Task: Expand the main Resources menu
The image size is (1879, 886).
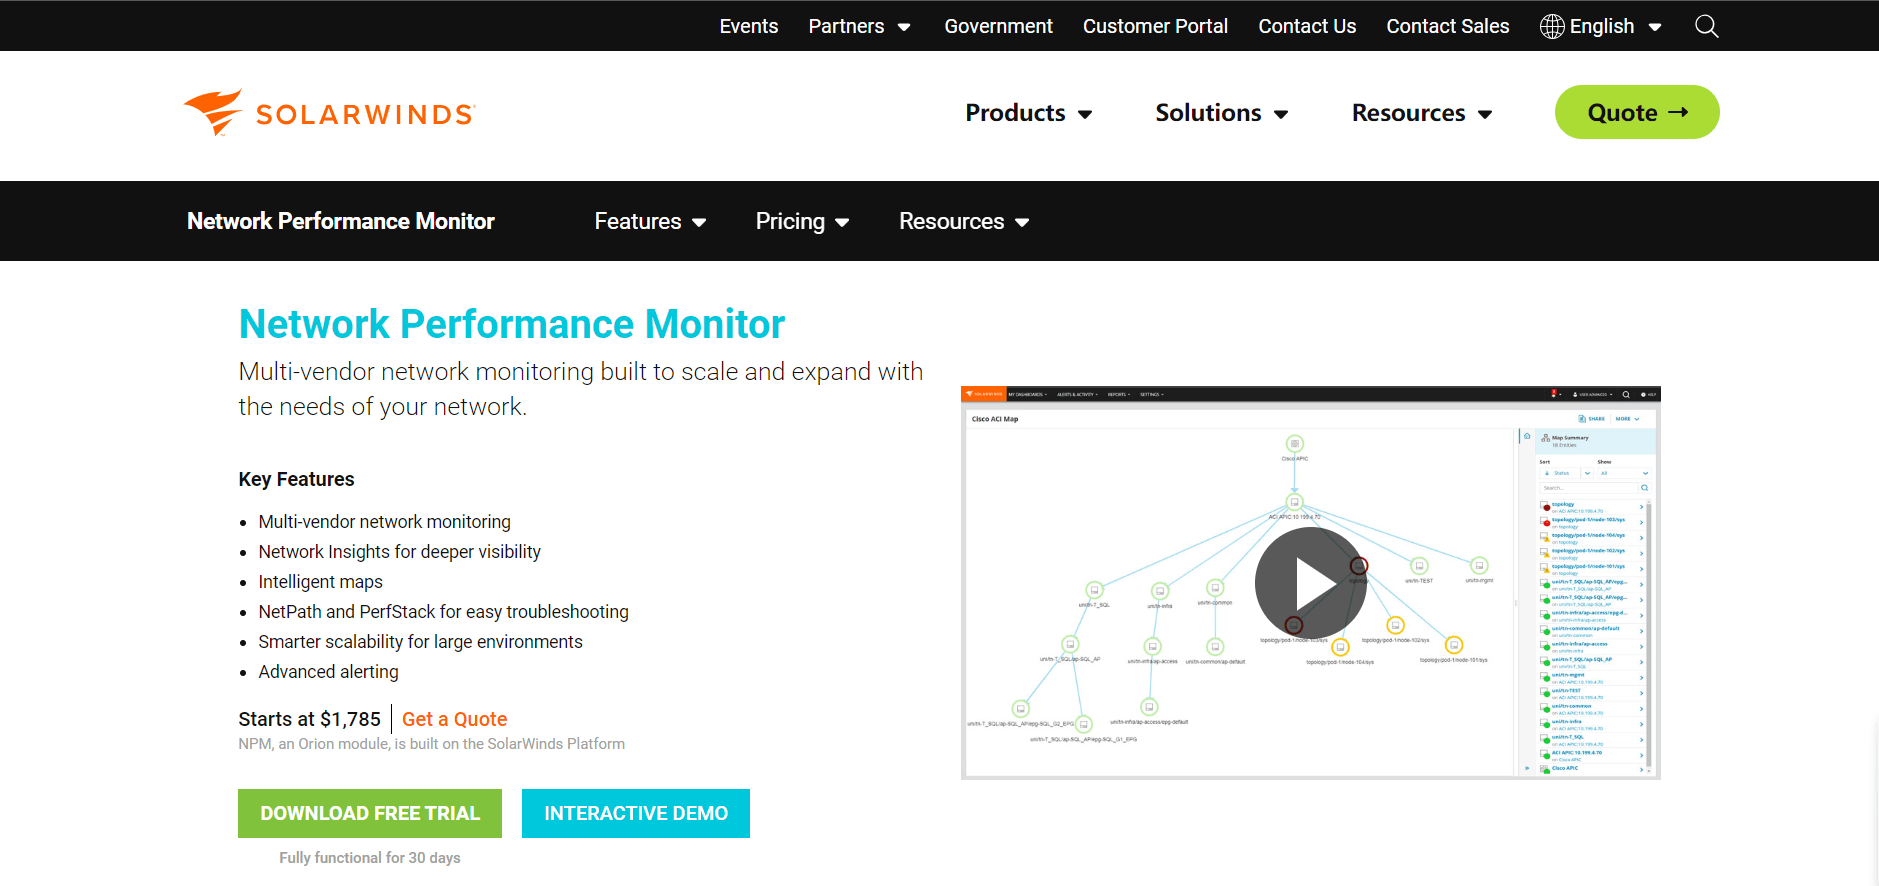Action: pyautogui.click(x=1421, y=113)
